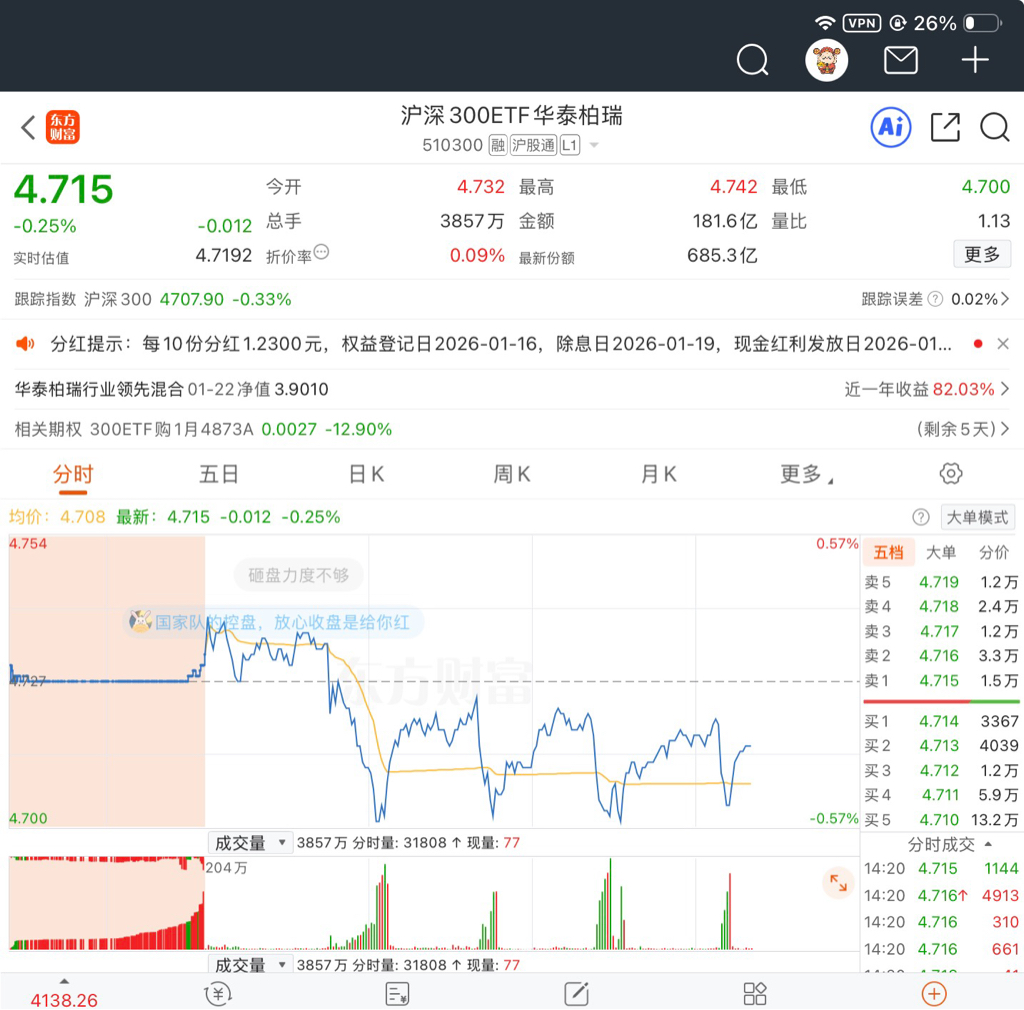This screenshot has width=1024, height=1010.
Task: Open 300ETF购1月4873A option link
Action: pos(203,429)
